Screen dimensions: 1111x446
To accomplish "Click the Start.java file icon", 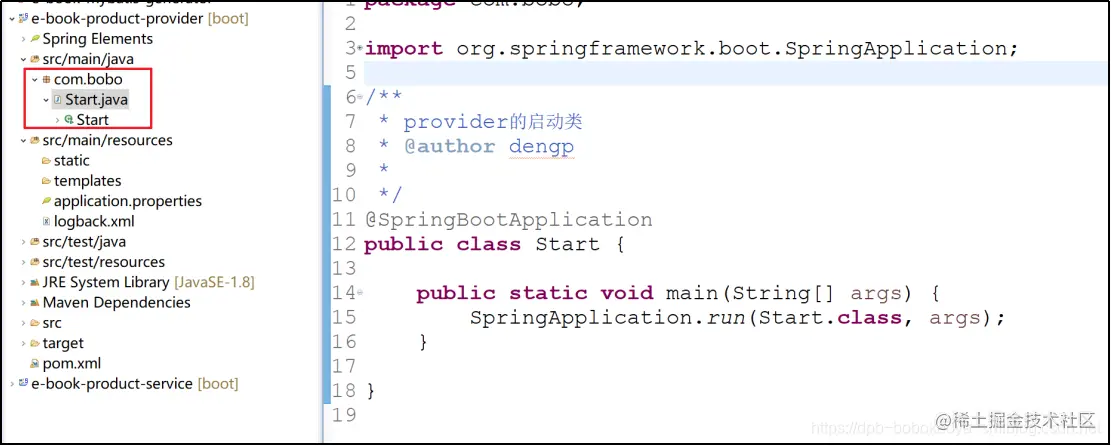I will pyautogui.click(x=57, y=100).
